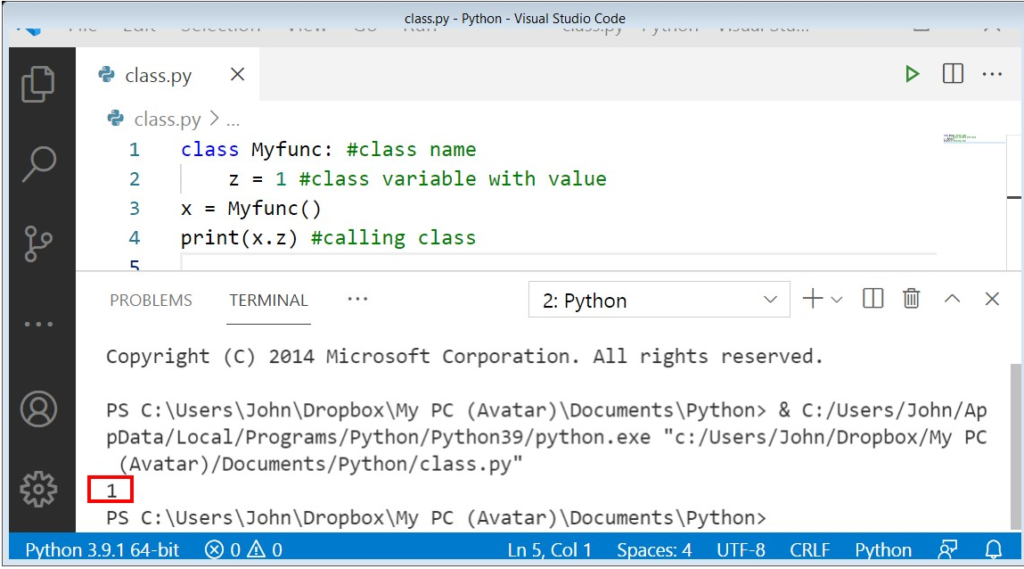1024x569 pixels.
Task: Click the feedback icon in status bar
Action: (x=948, y=550)
